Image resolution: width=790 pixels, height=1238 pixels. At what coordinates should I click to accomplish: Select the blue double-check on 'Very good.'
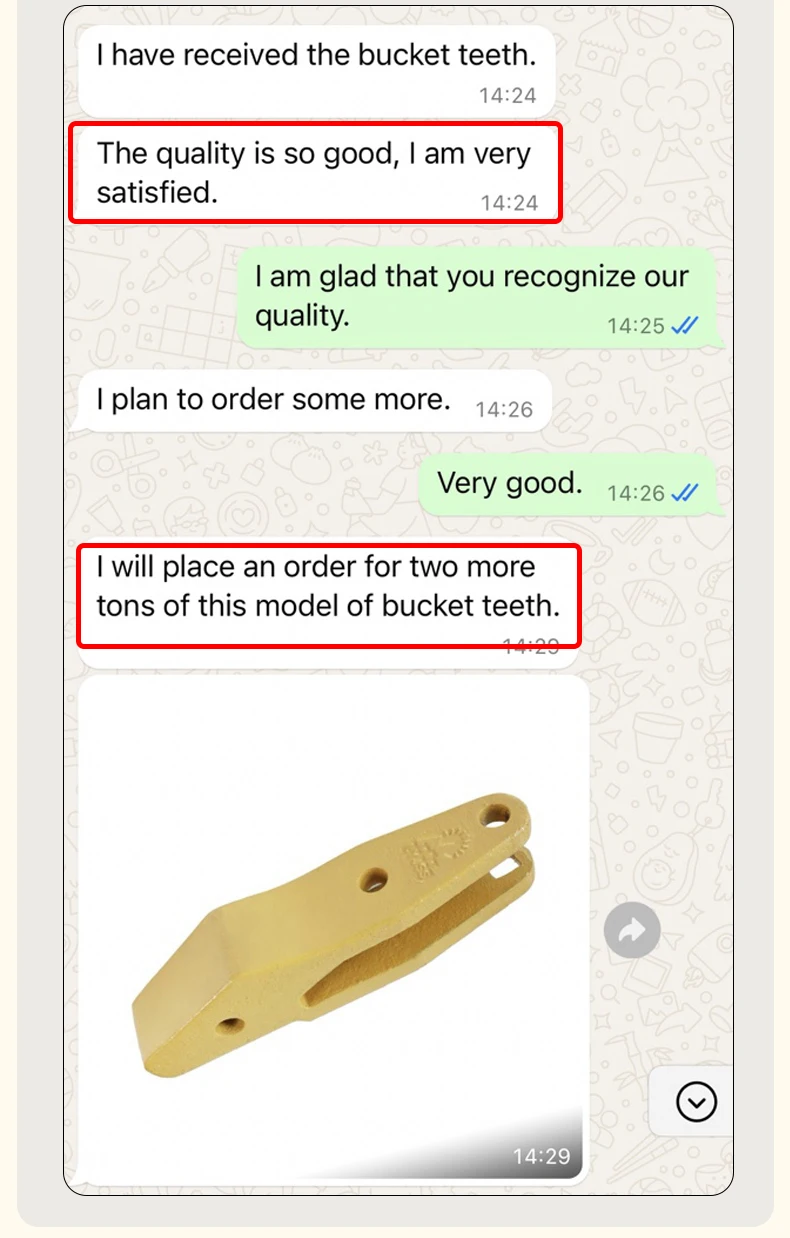tap(685, 493)
